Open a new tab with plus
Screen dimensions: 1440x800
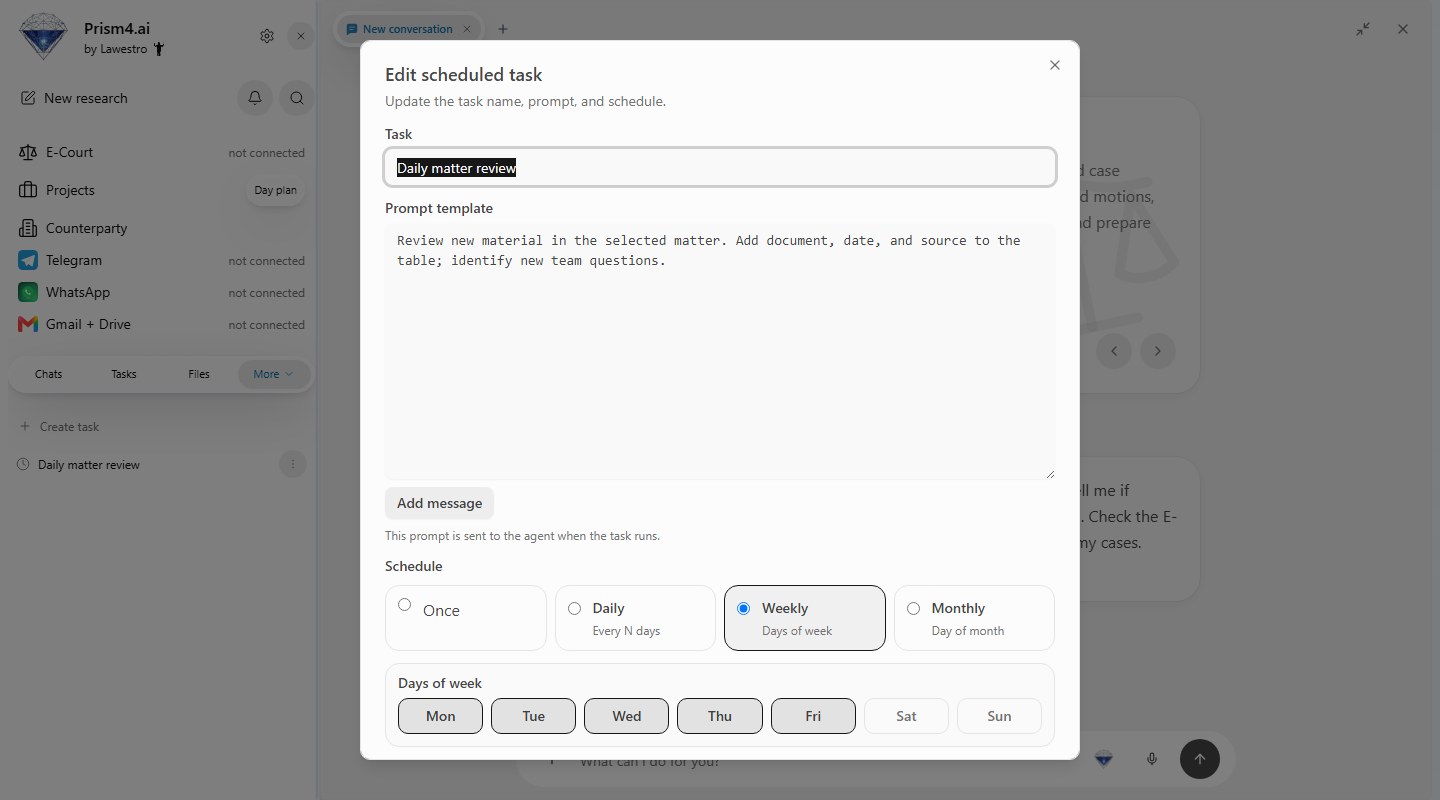click(x=503, y=29)
